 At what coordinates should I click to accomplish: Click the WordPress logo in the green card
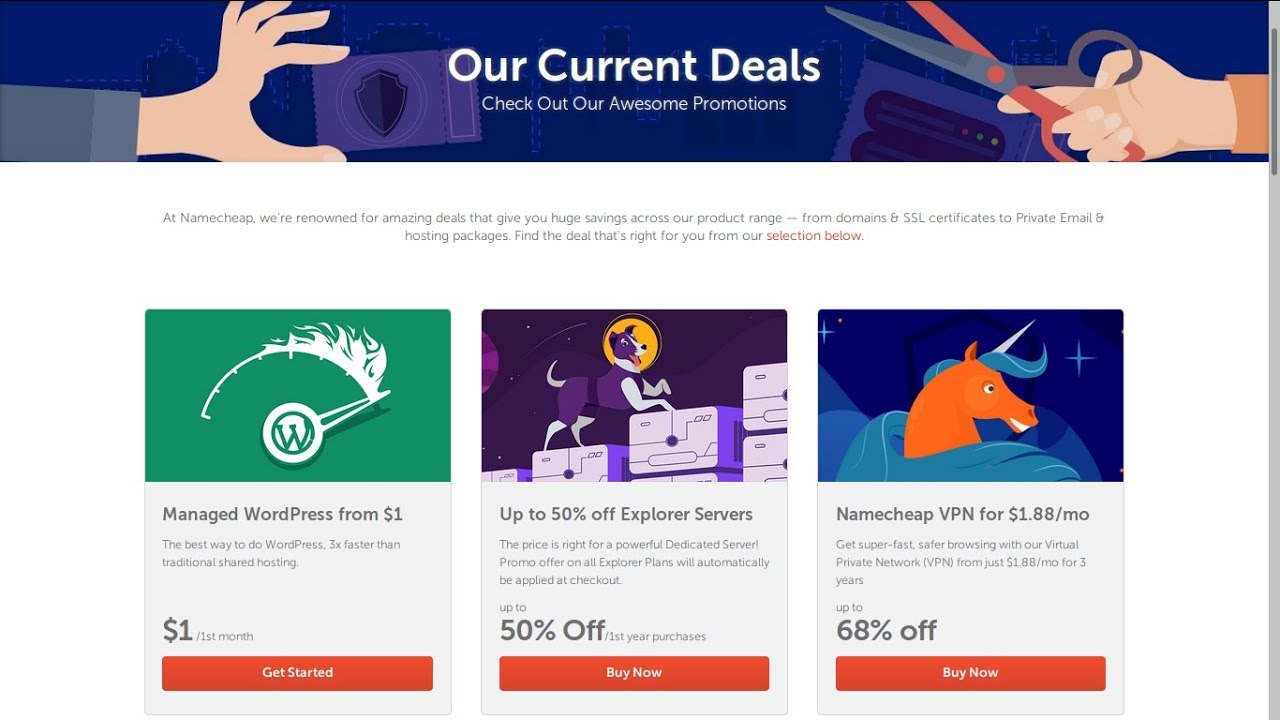(x=293, y=435)
